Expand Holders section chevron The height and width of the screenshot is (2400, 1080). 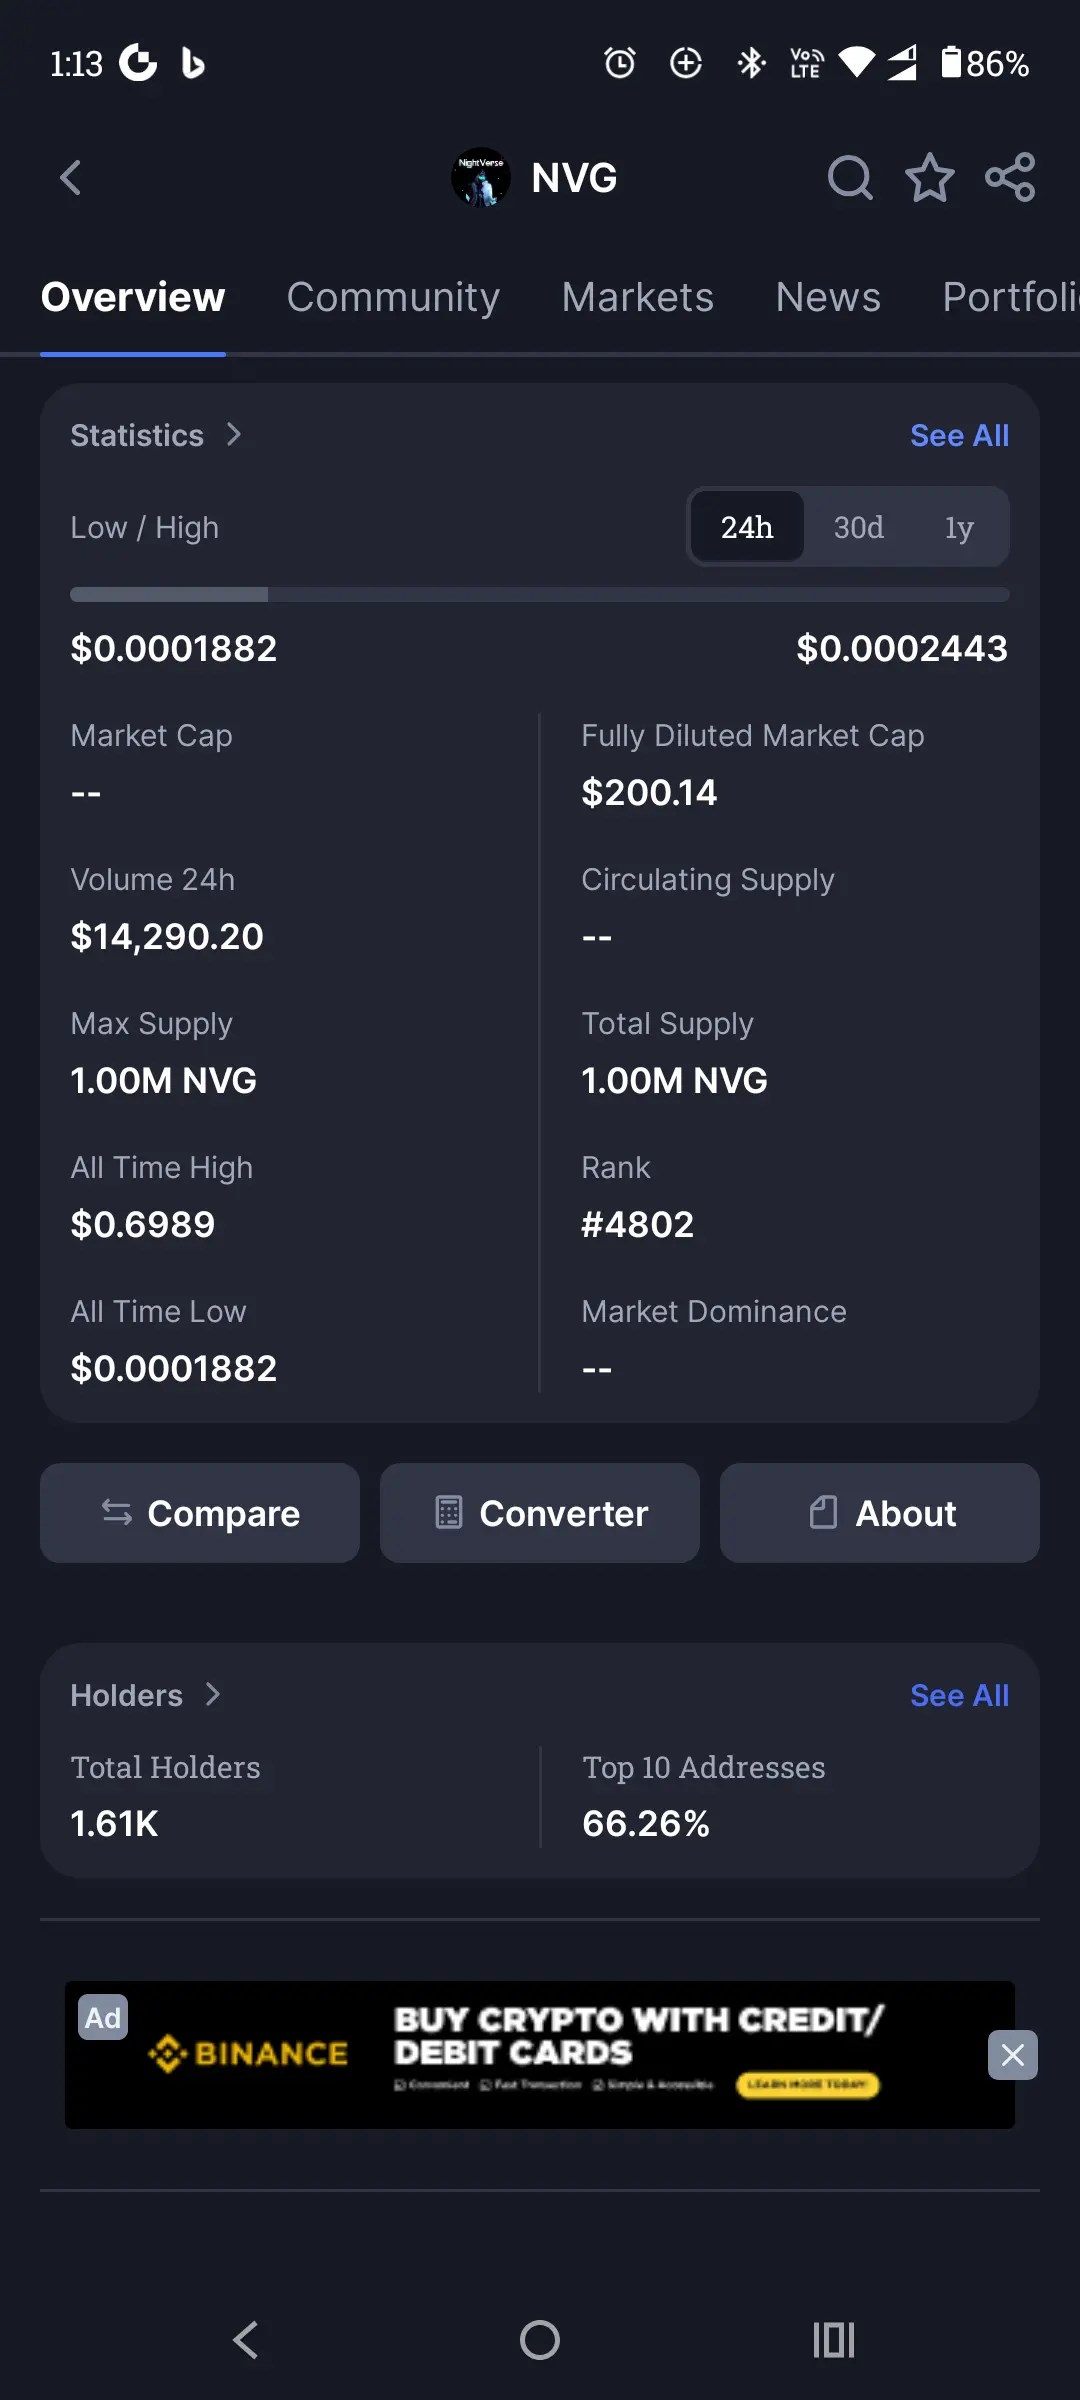[x=212, y=1695]
